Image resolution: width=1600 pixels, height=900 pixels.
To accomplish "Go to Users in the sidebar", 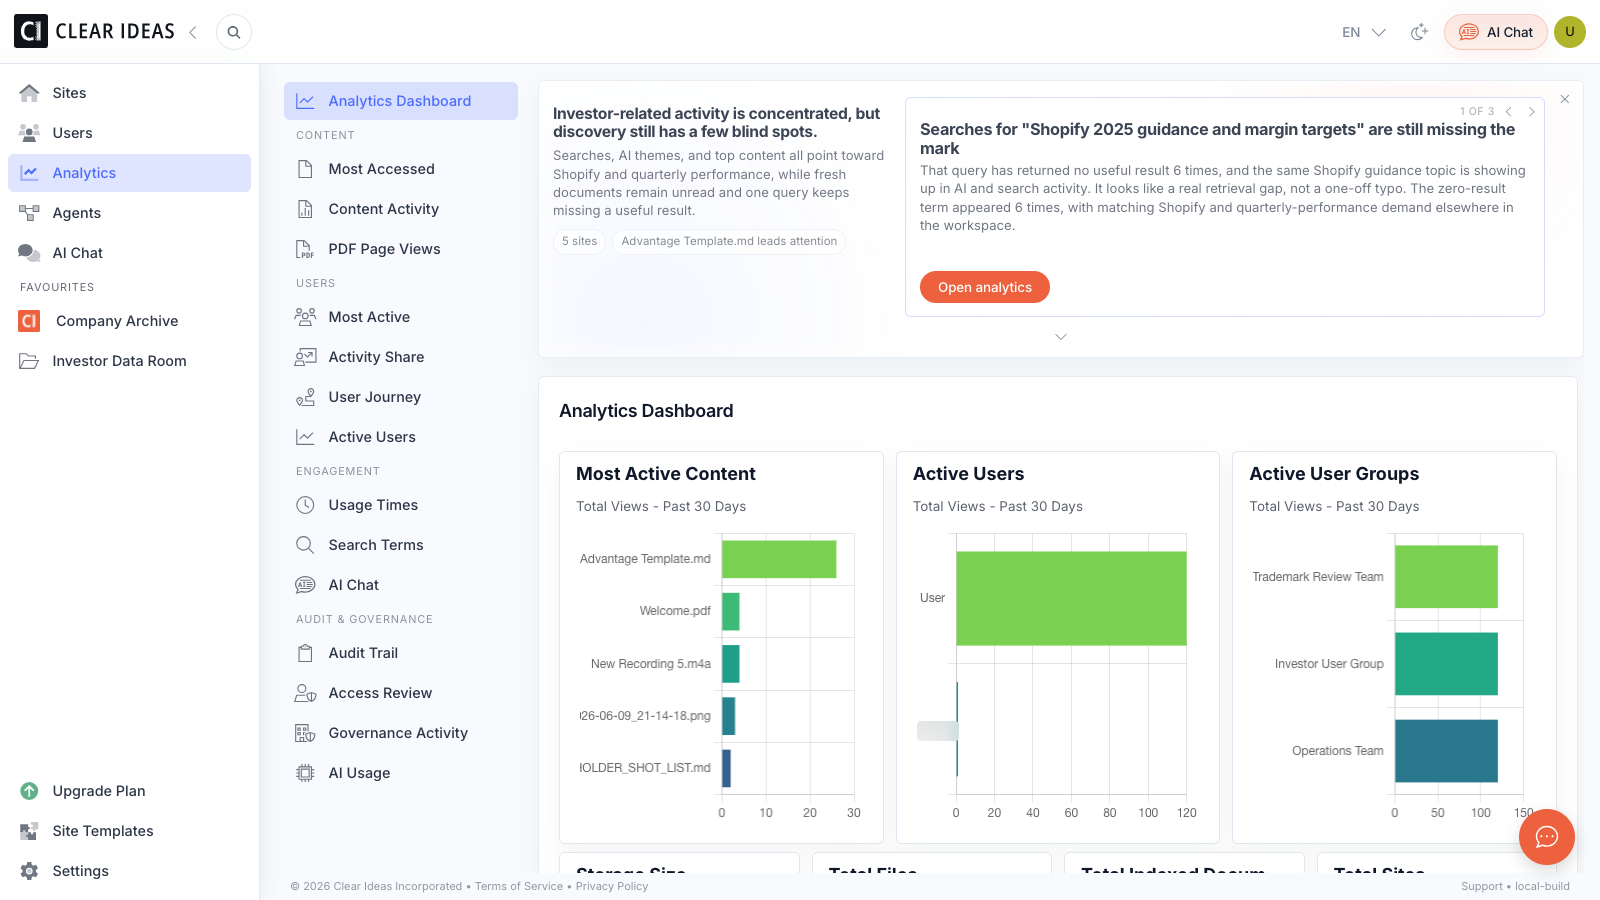I will coord(129,133).
